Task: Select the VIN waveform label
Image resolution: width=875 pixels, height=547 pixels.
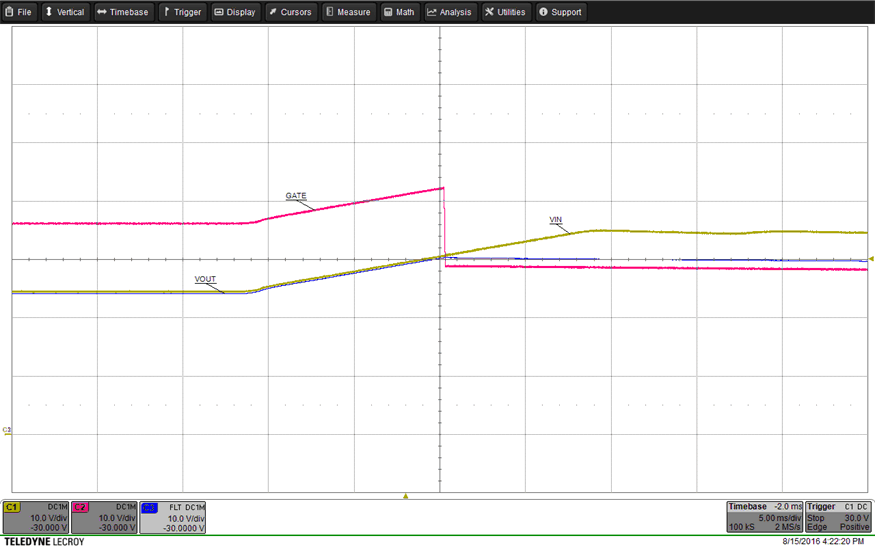Action: click(x=556, y=219)
